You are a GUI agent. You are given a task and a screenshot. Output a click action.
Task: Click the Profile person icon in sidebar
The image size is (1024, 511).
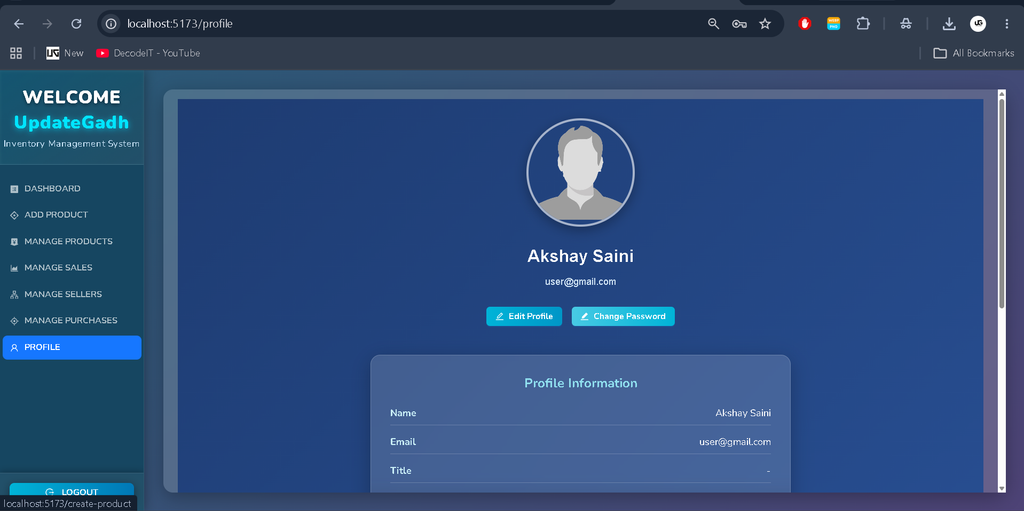14,348
